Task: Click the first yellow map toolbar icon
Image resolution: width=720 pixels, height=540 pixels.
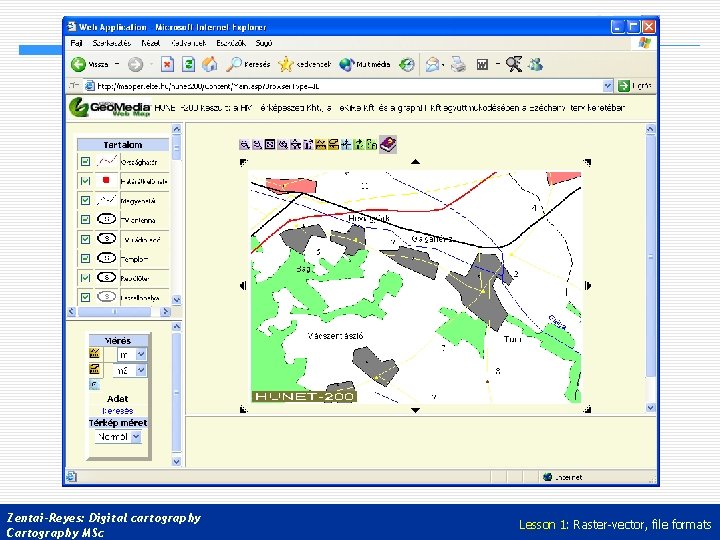Action: tap(321, 145)
